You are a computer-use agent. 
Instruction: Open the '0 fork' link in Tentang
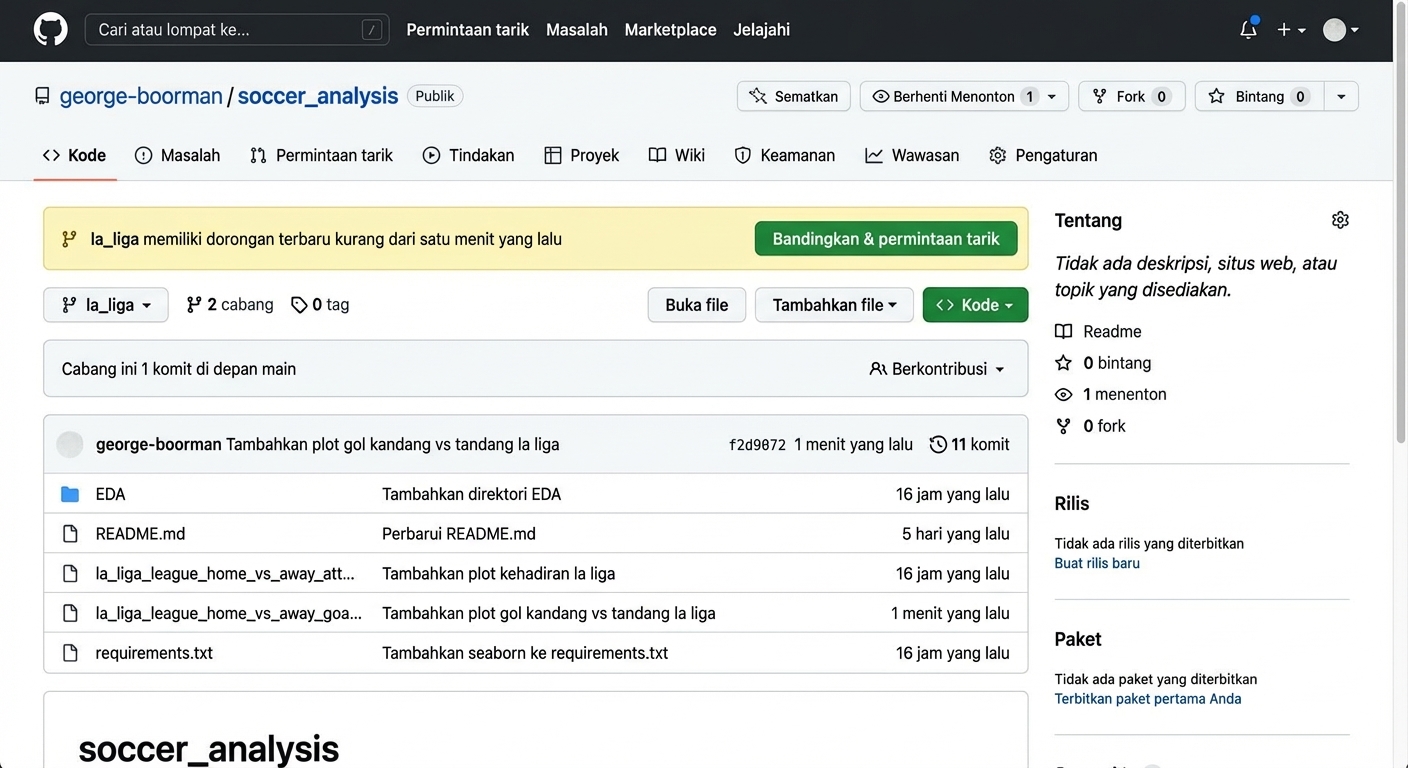tap(1091, 426)
